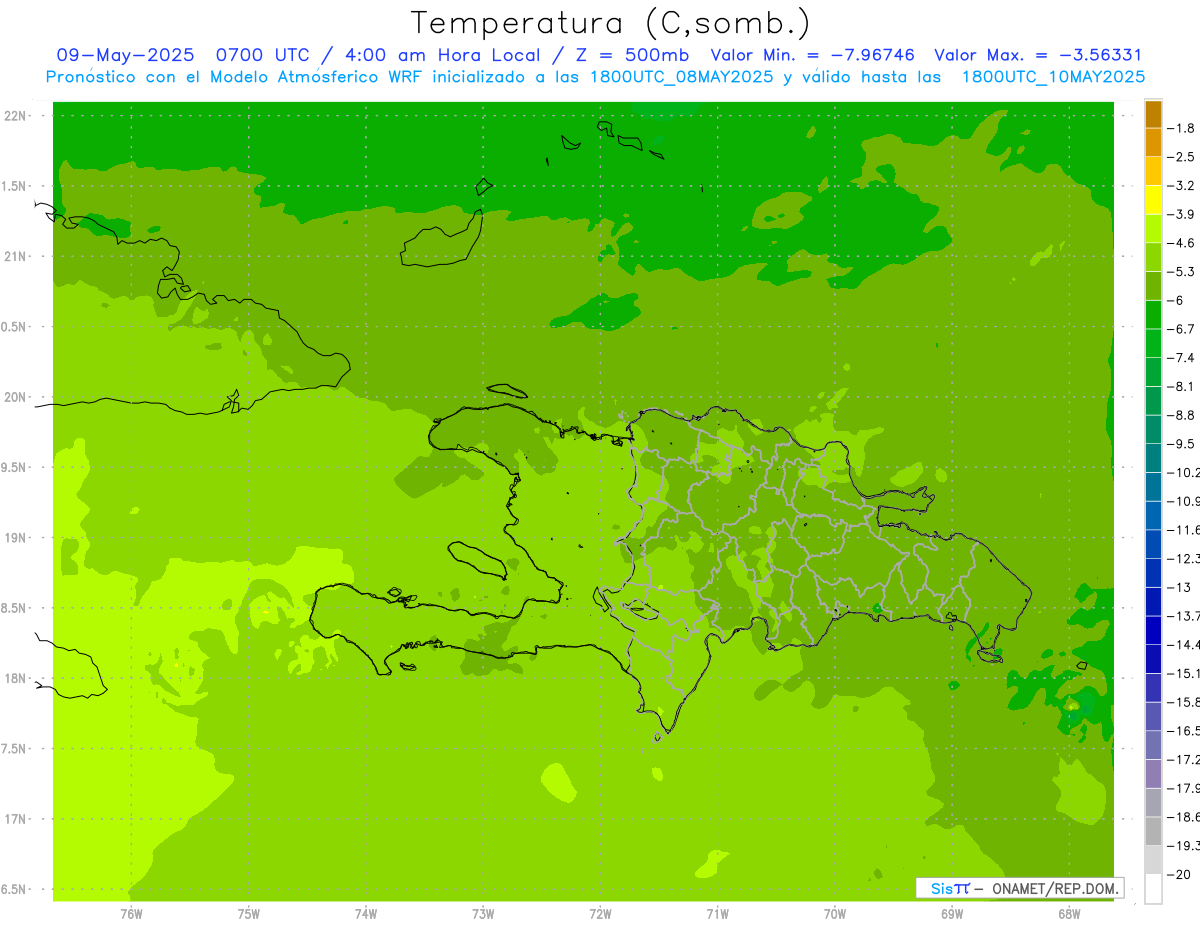Click the '22N' latitude axis label
This screenshot has width=1200, height=927.
(x=17, y=116)
